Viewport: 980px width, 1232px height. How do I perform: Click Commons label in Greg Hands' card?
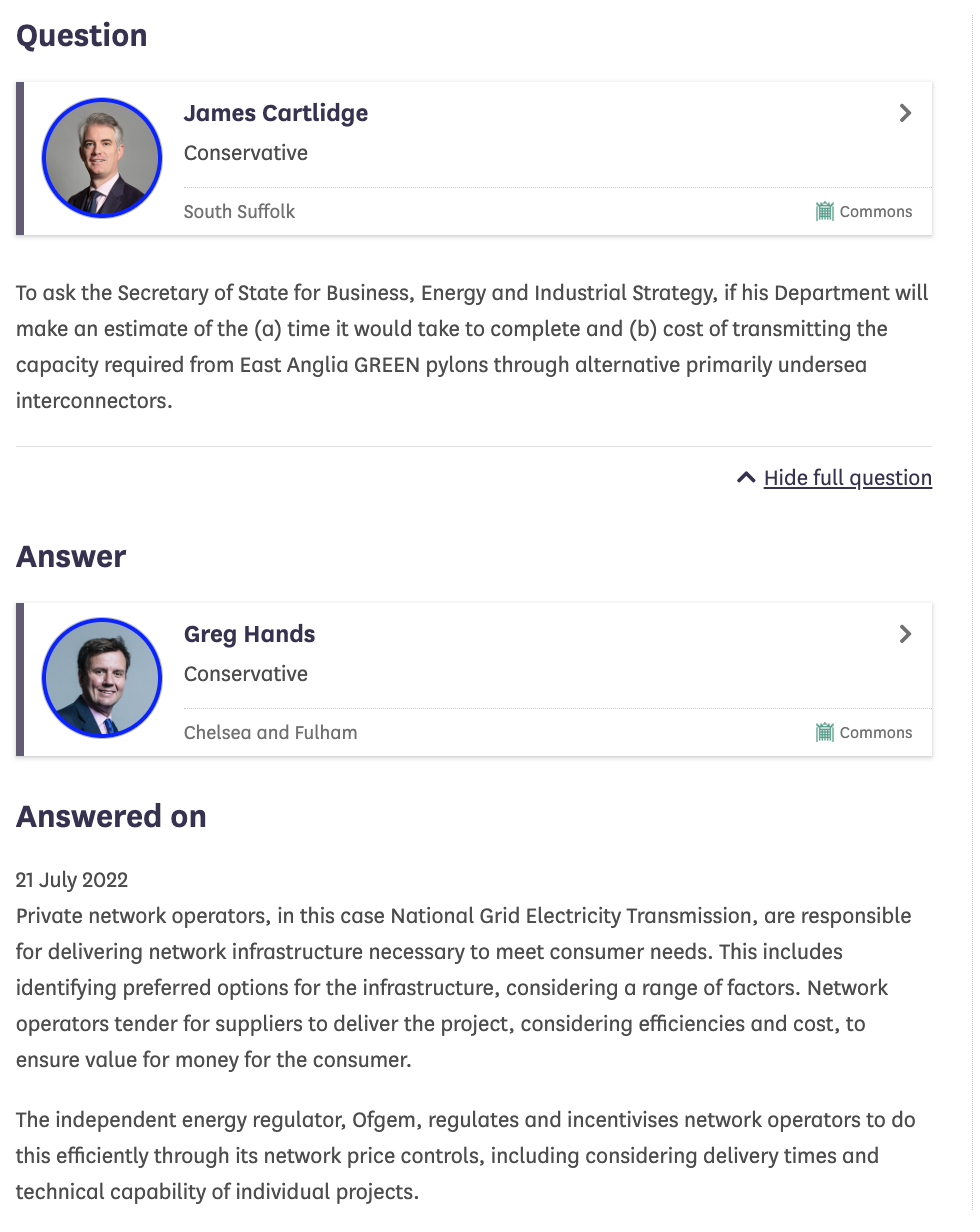[x=875, y=733]
